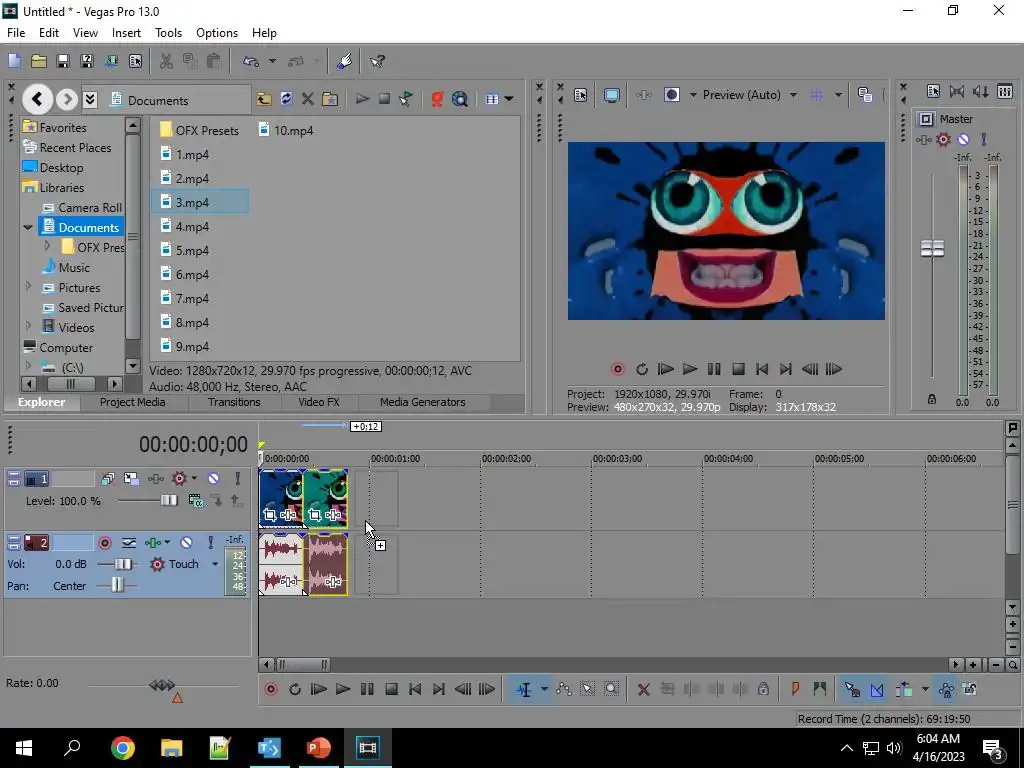Screen dimensions: 1024x768
Task: Go up one level folder icon in Explorer
Action: (264, 99)
